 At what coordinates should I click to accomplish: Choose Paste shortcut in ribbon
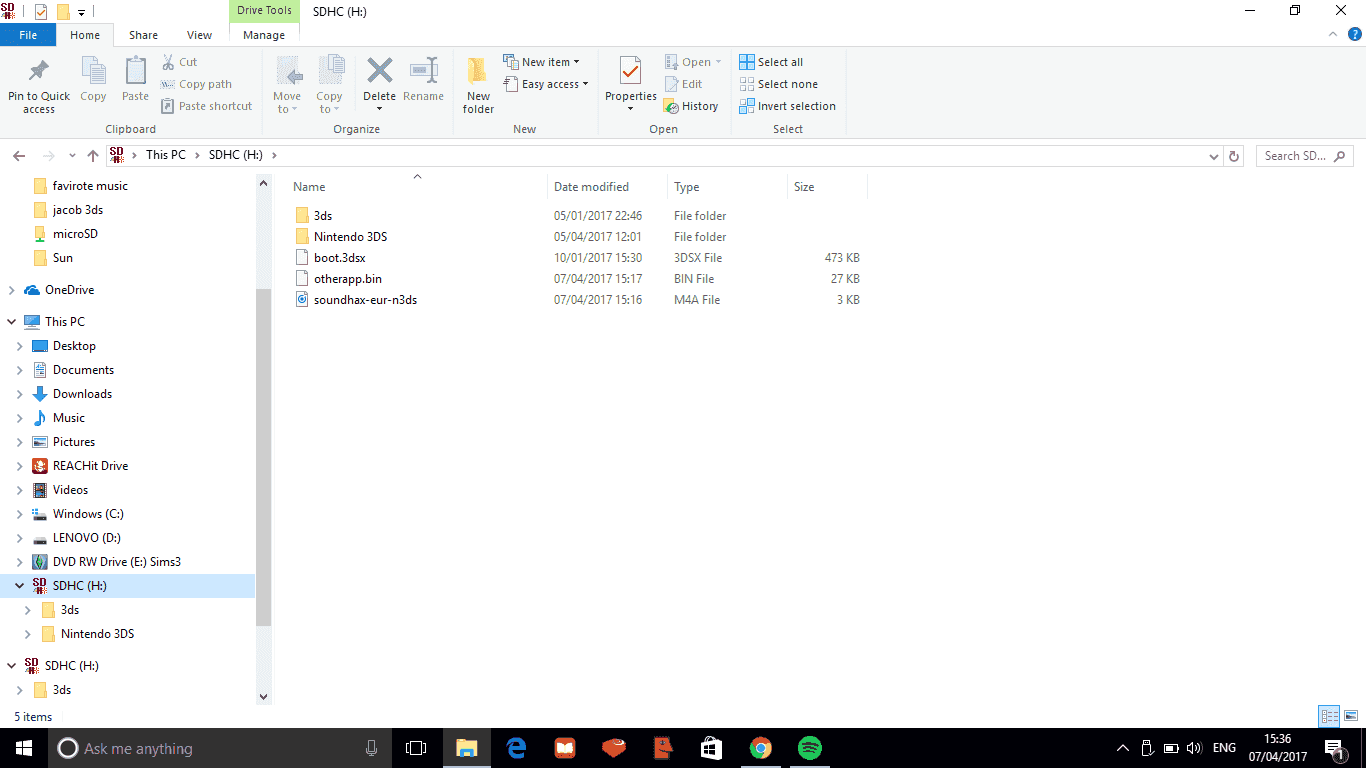(206, 106)
